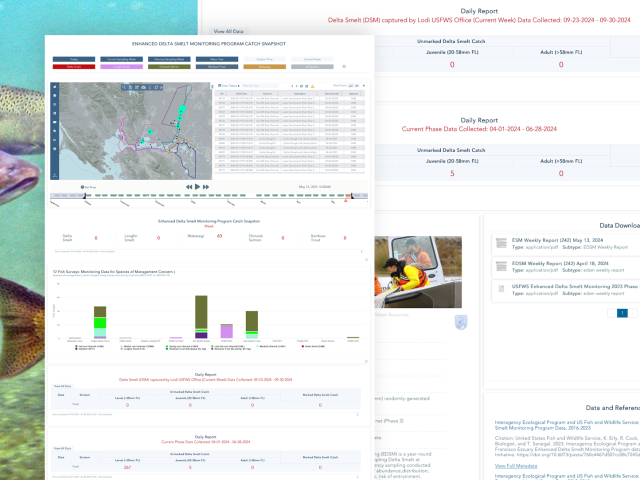
Task: Choose the Custom Time button
Action: click(264, 59)
